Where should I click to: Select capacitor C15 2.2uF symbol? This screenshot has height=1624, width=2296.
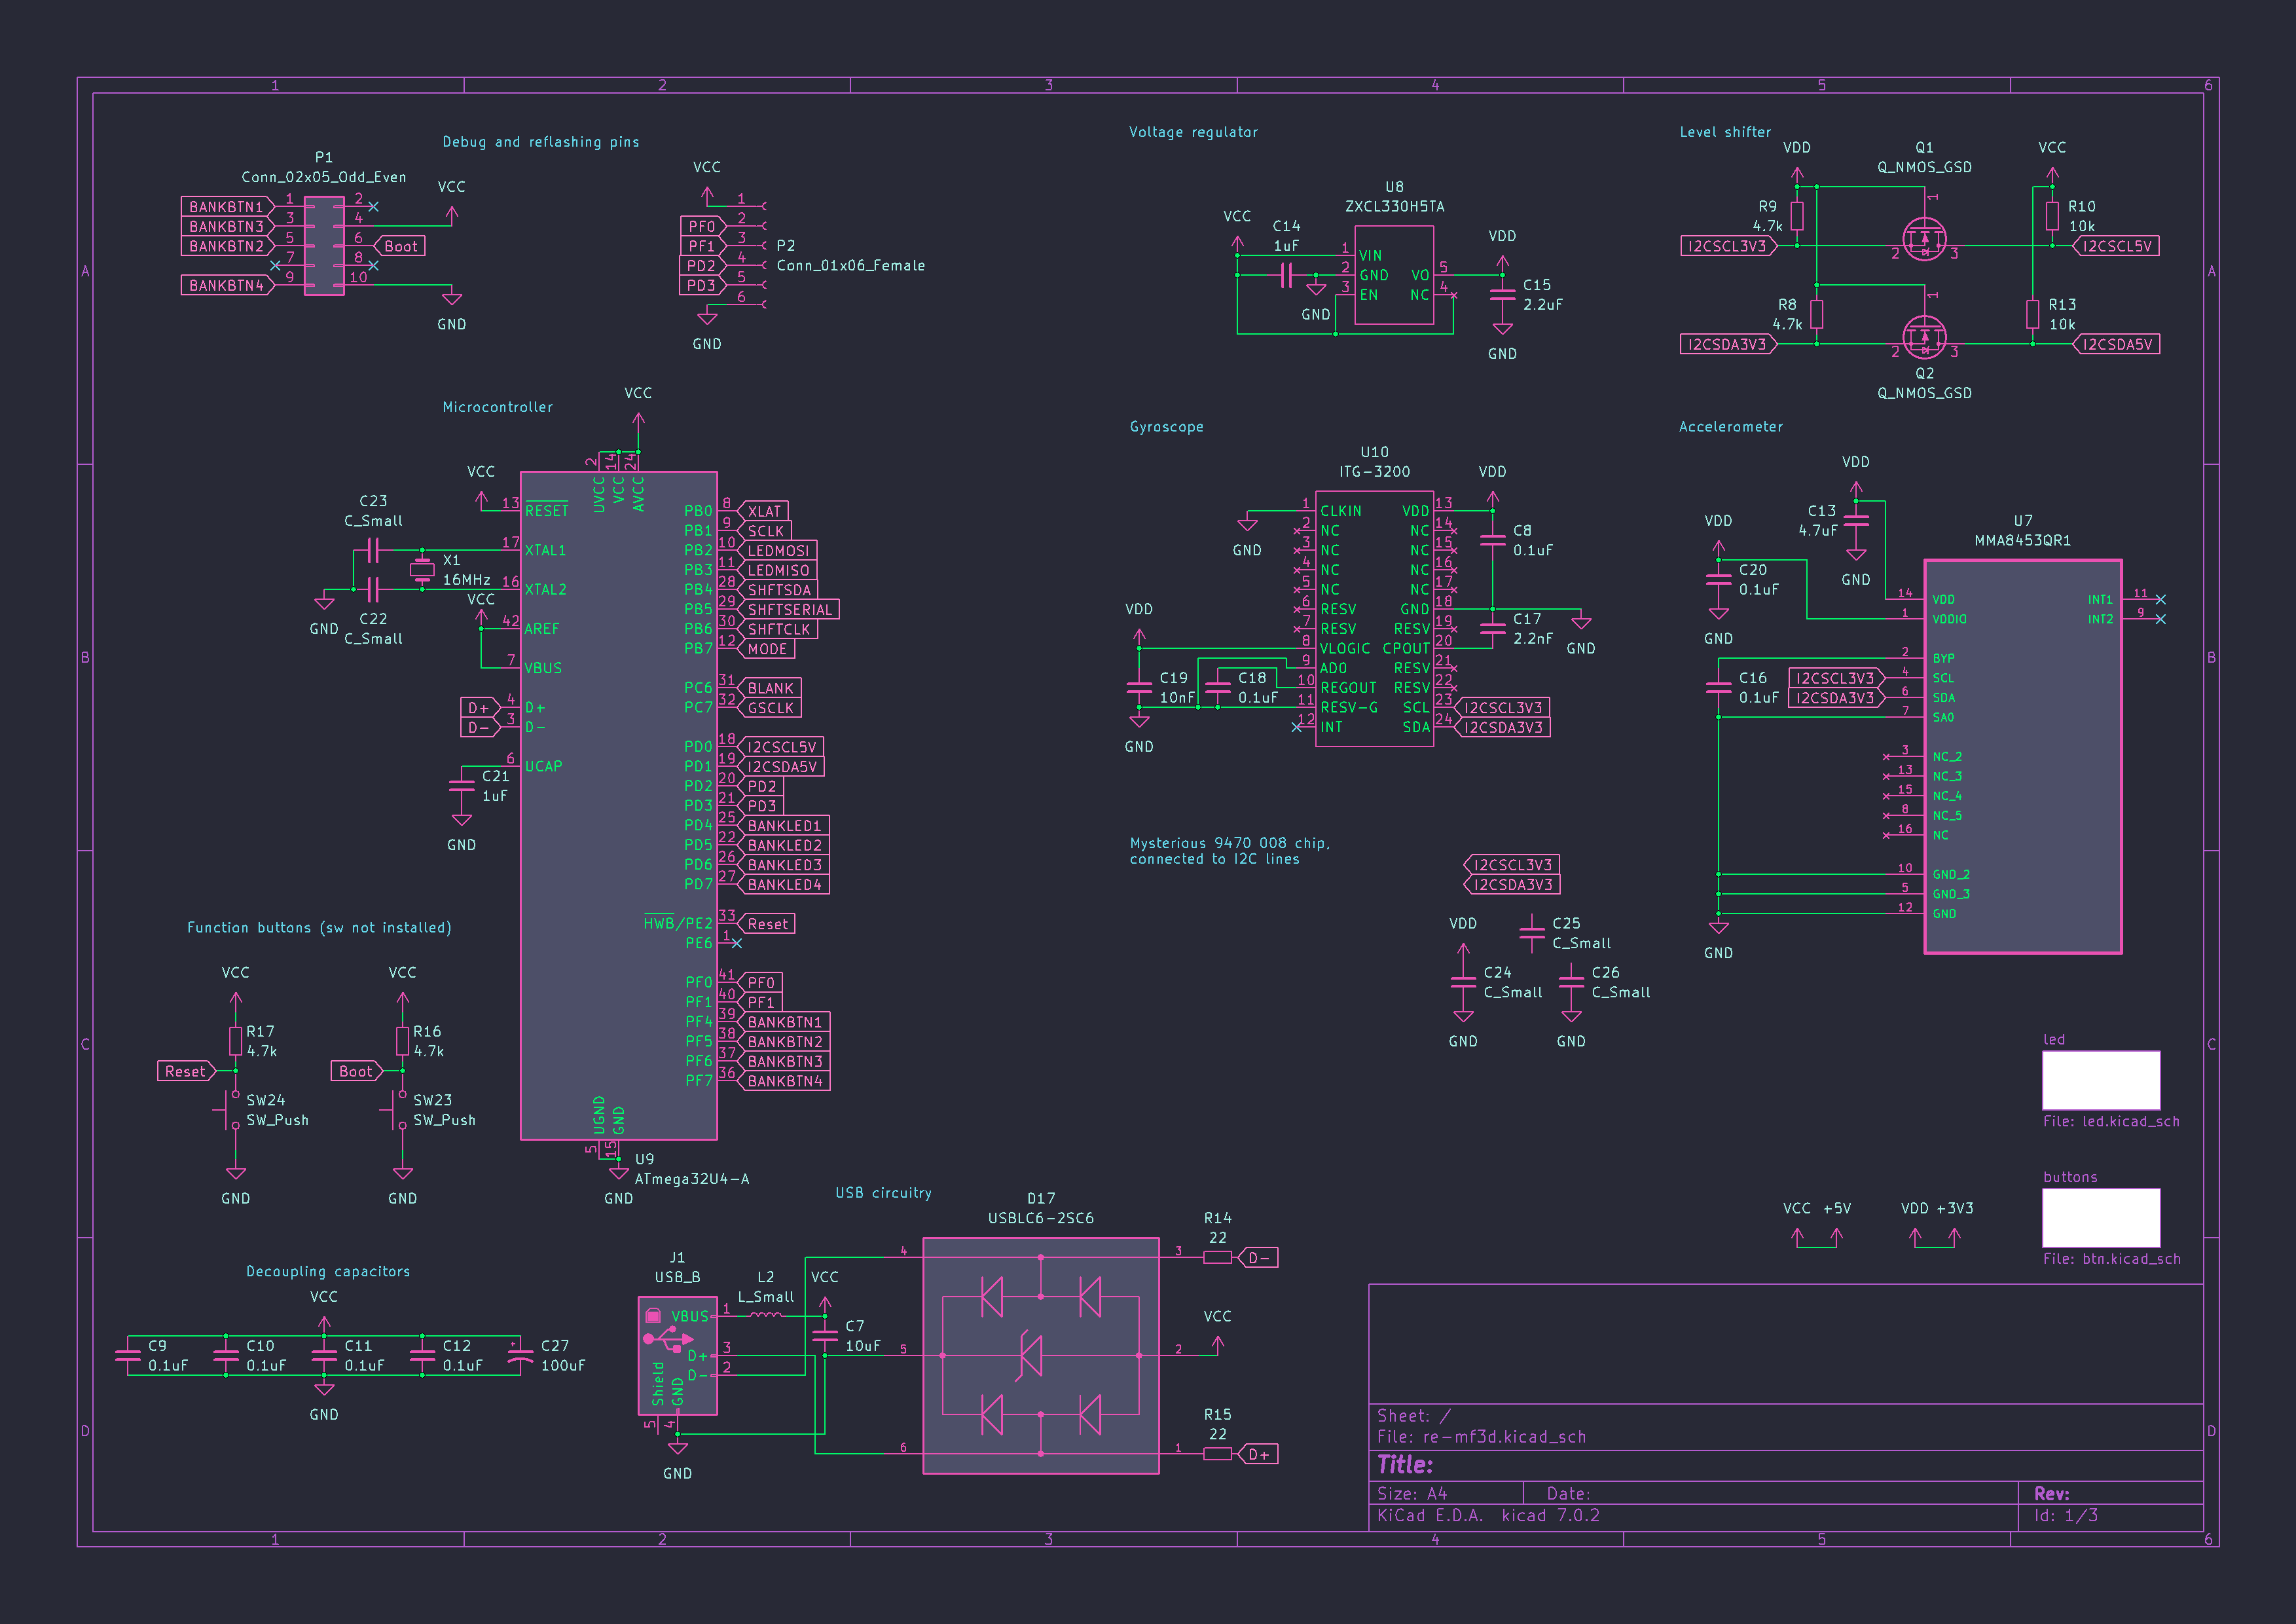(1502, 295)
